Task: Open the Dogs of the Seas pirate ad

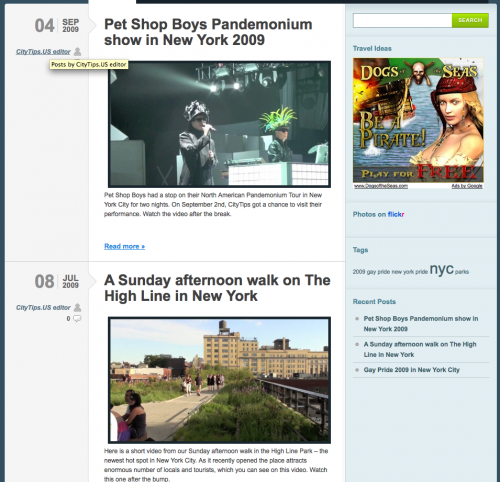Action: pos(418,120)
